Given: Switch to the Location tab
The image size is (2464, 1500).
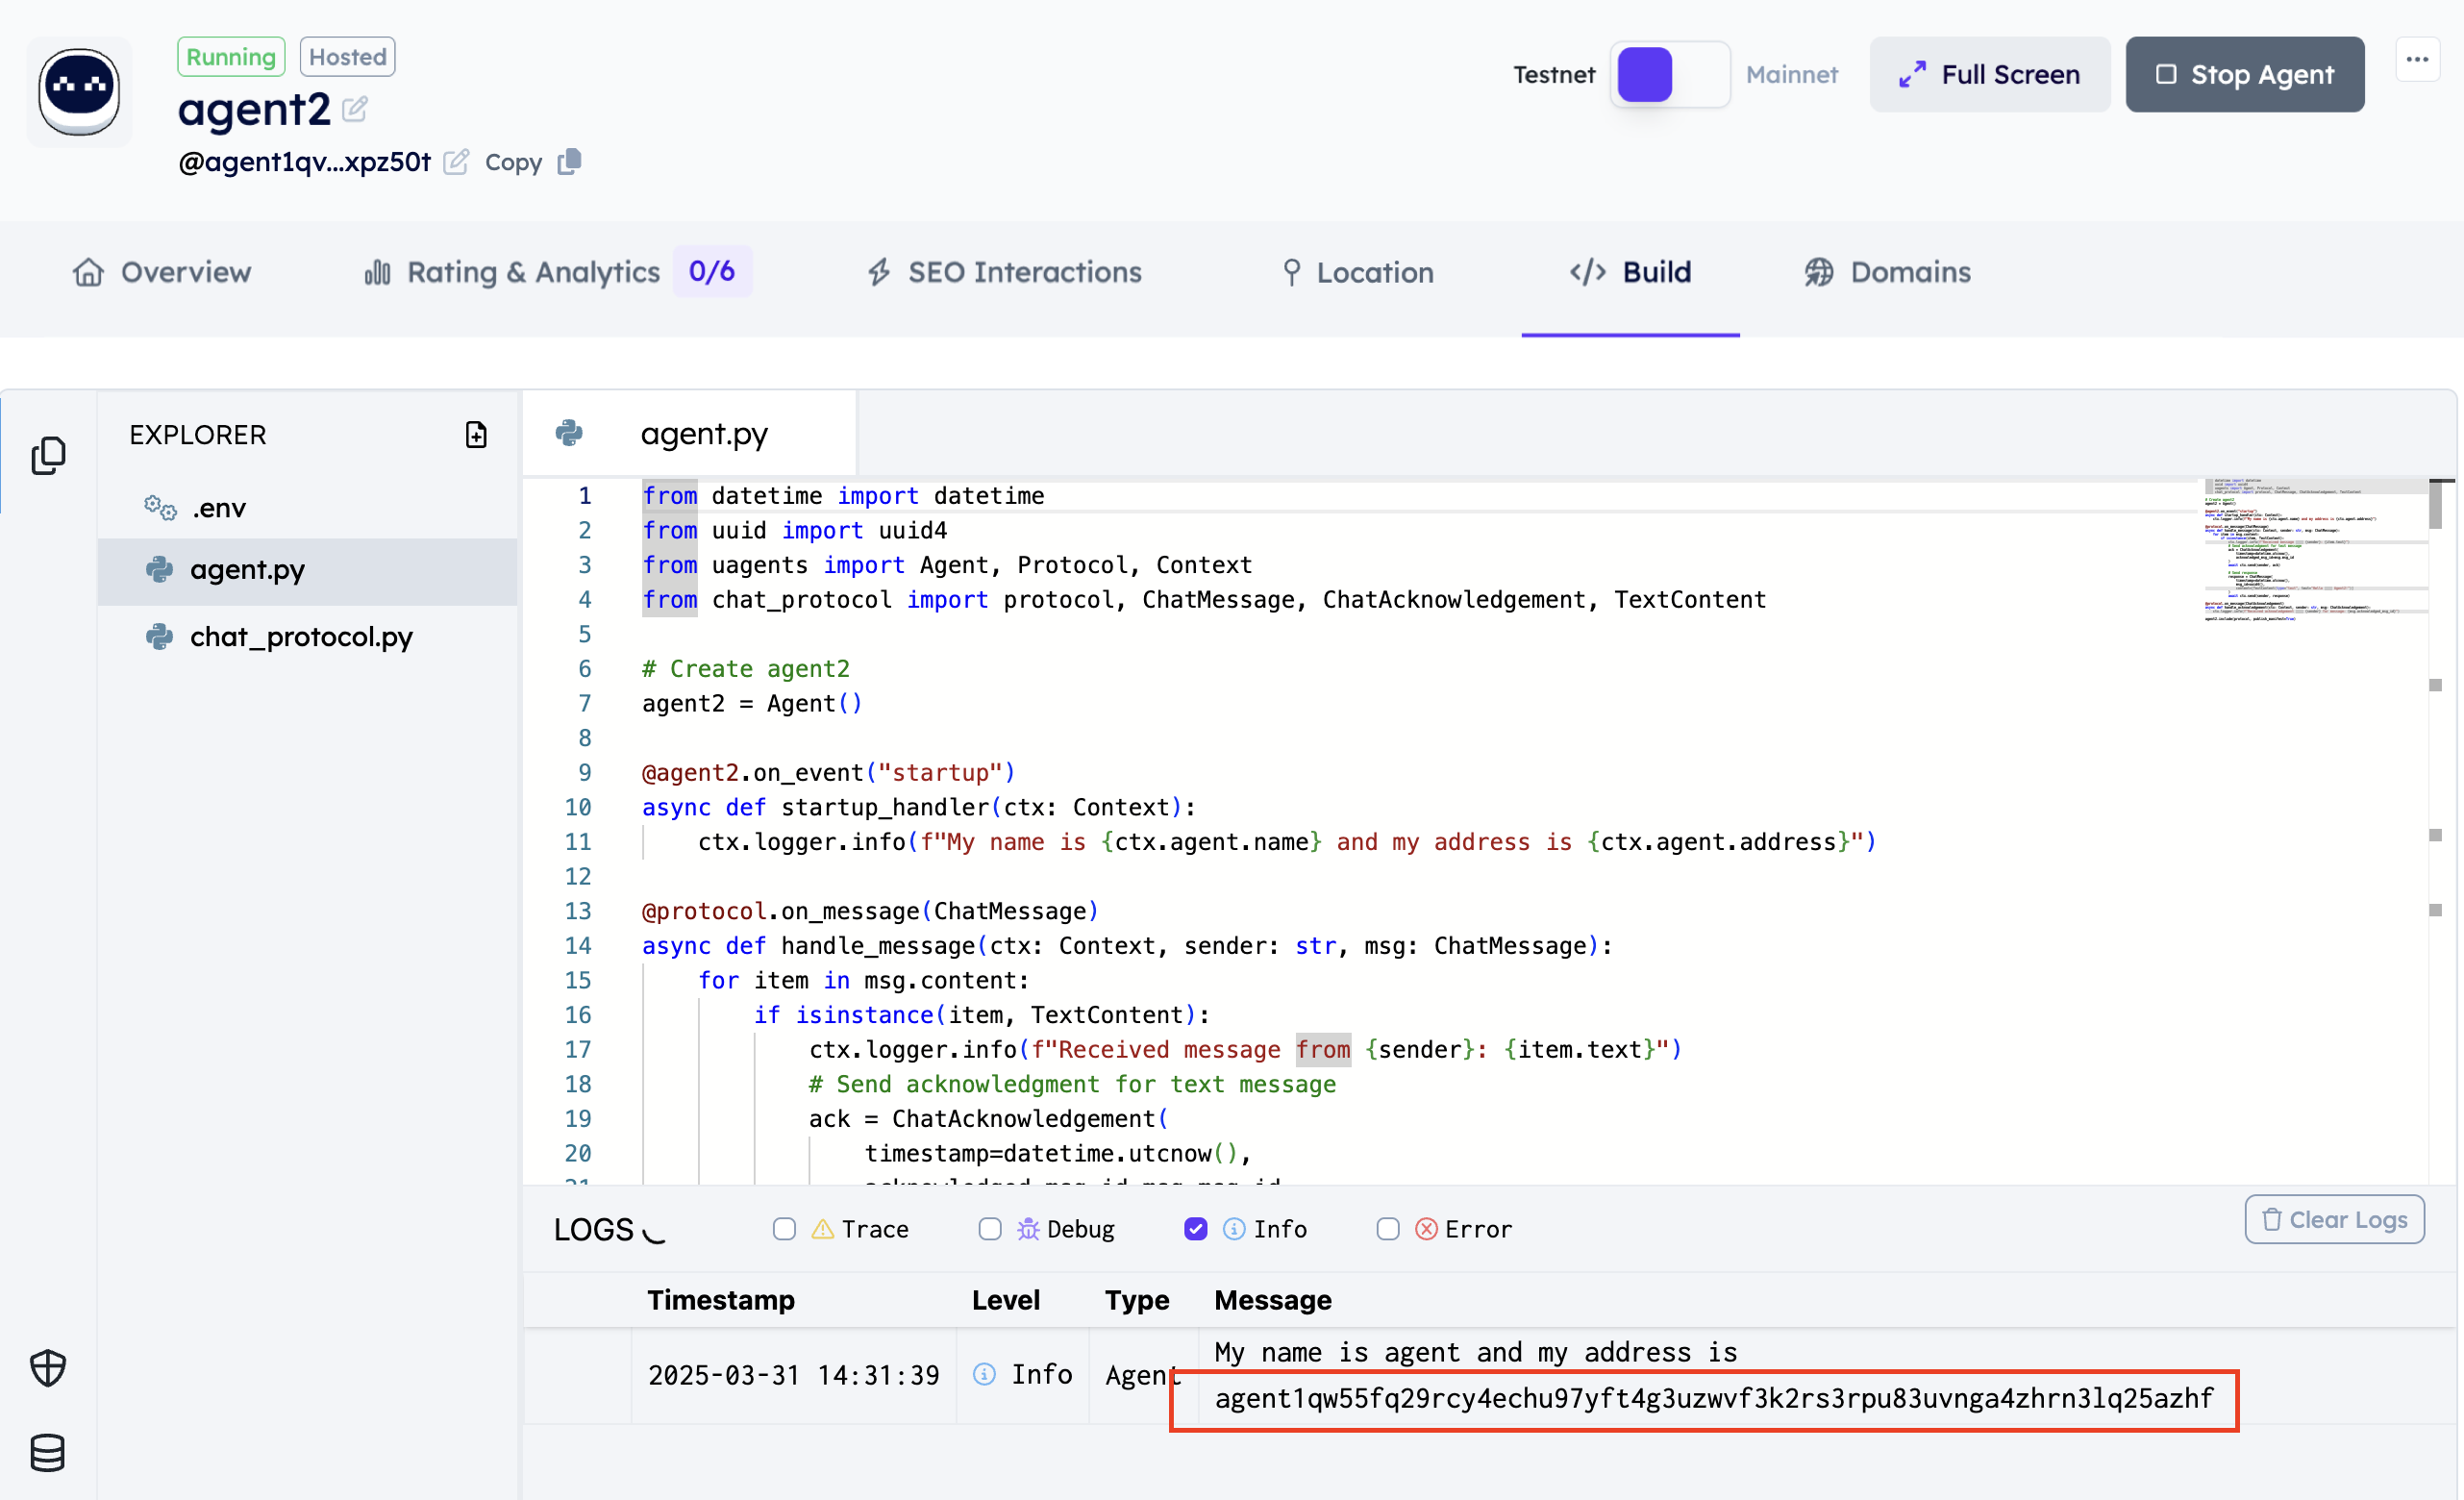Looking at the screenshot, I should [x=1358, y=272].
